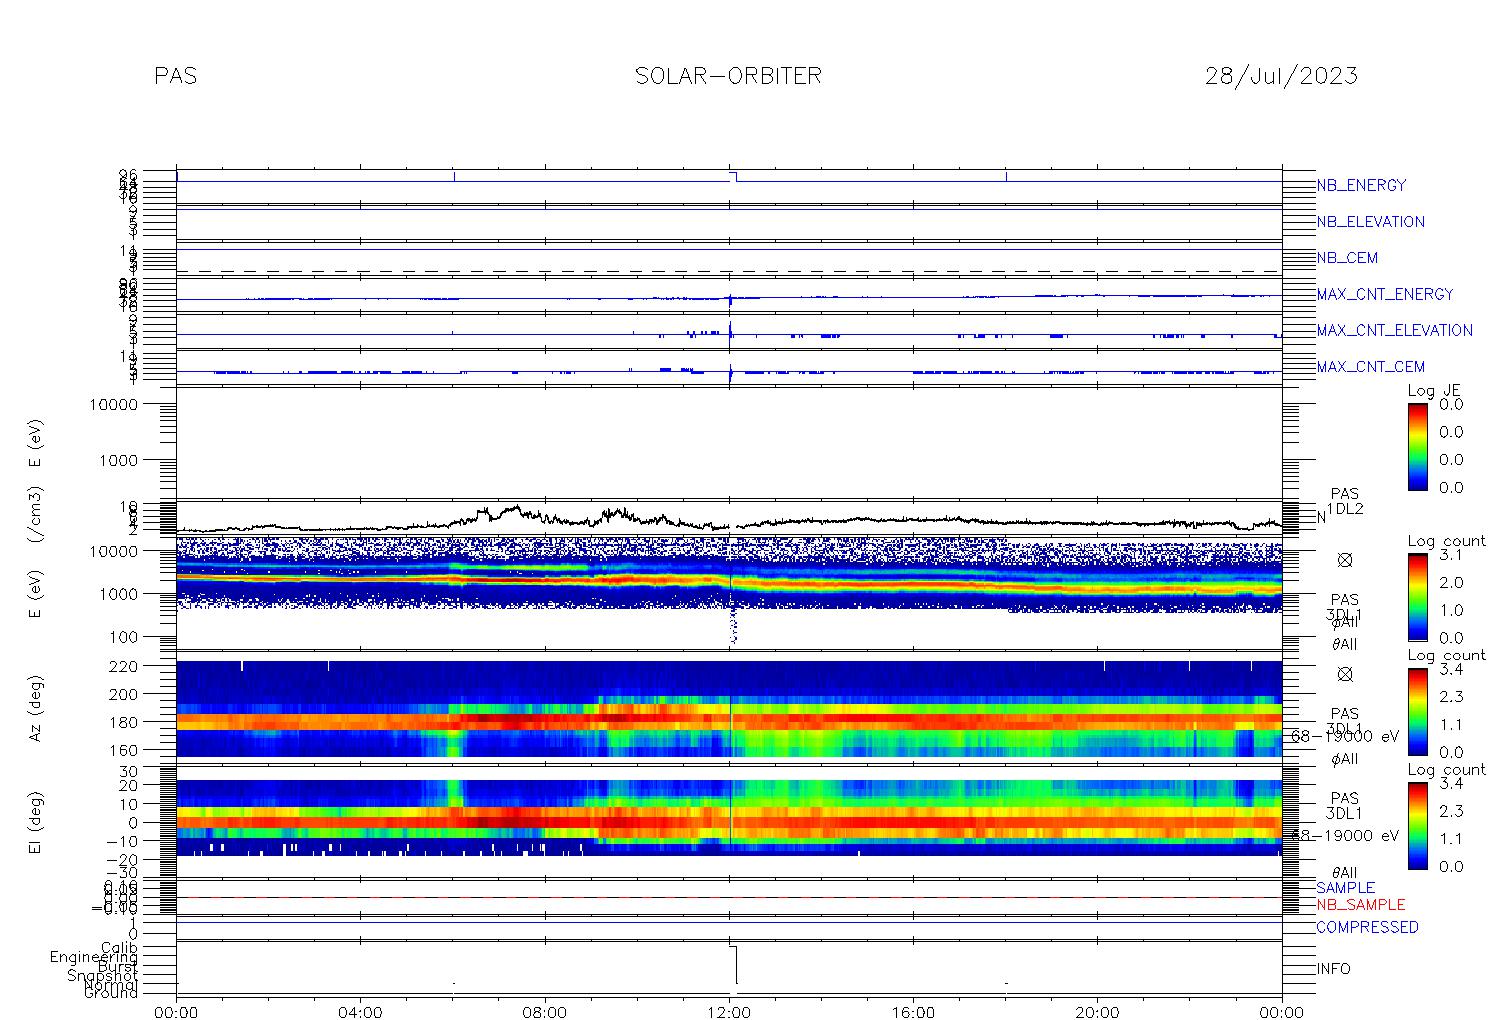Image resolution: width=1512 pixels, height=1020 pixels.
Task: Click the COMPRESSED label
Action: coord(1367,927)
